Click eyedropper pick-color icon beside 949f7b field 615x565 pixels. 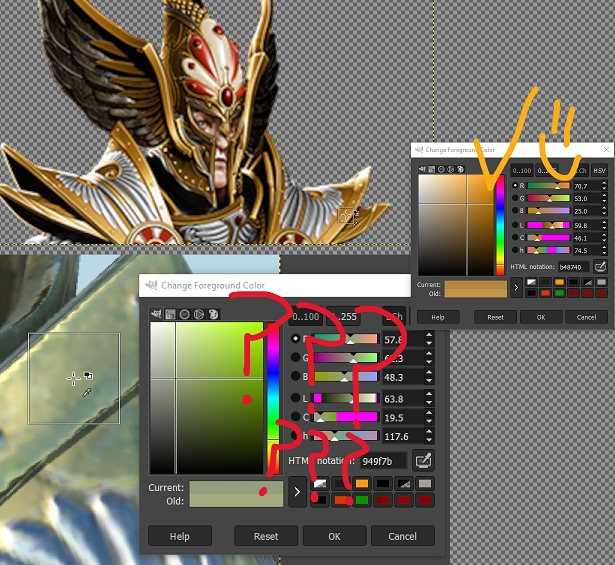coord(424,461)
